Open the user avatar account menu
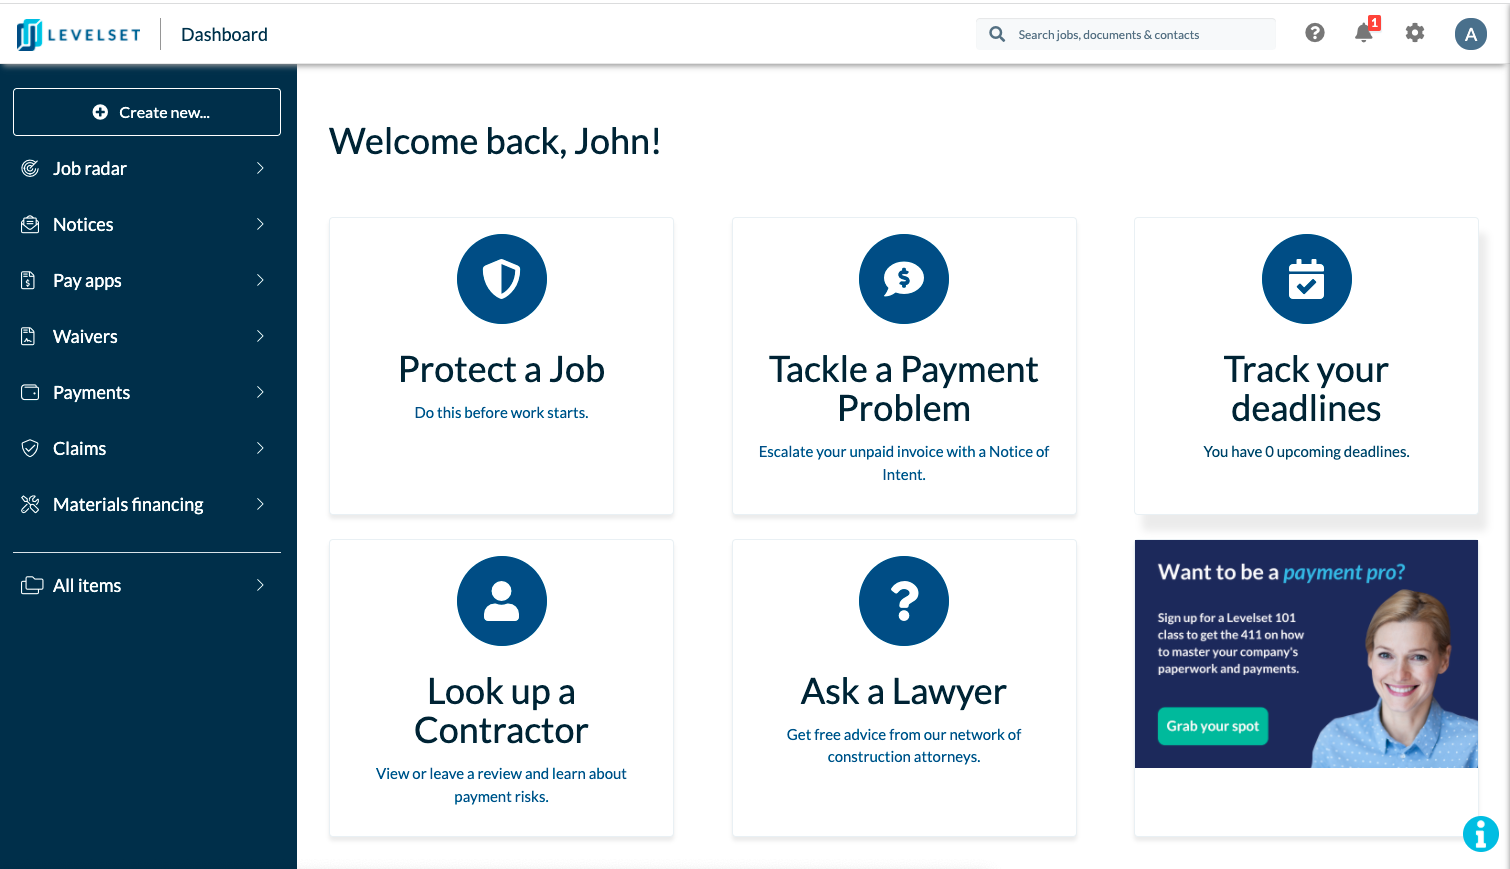This screenshot has width=1510, height=869. click(x=1470, y=34)
